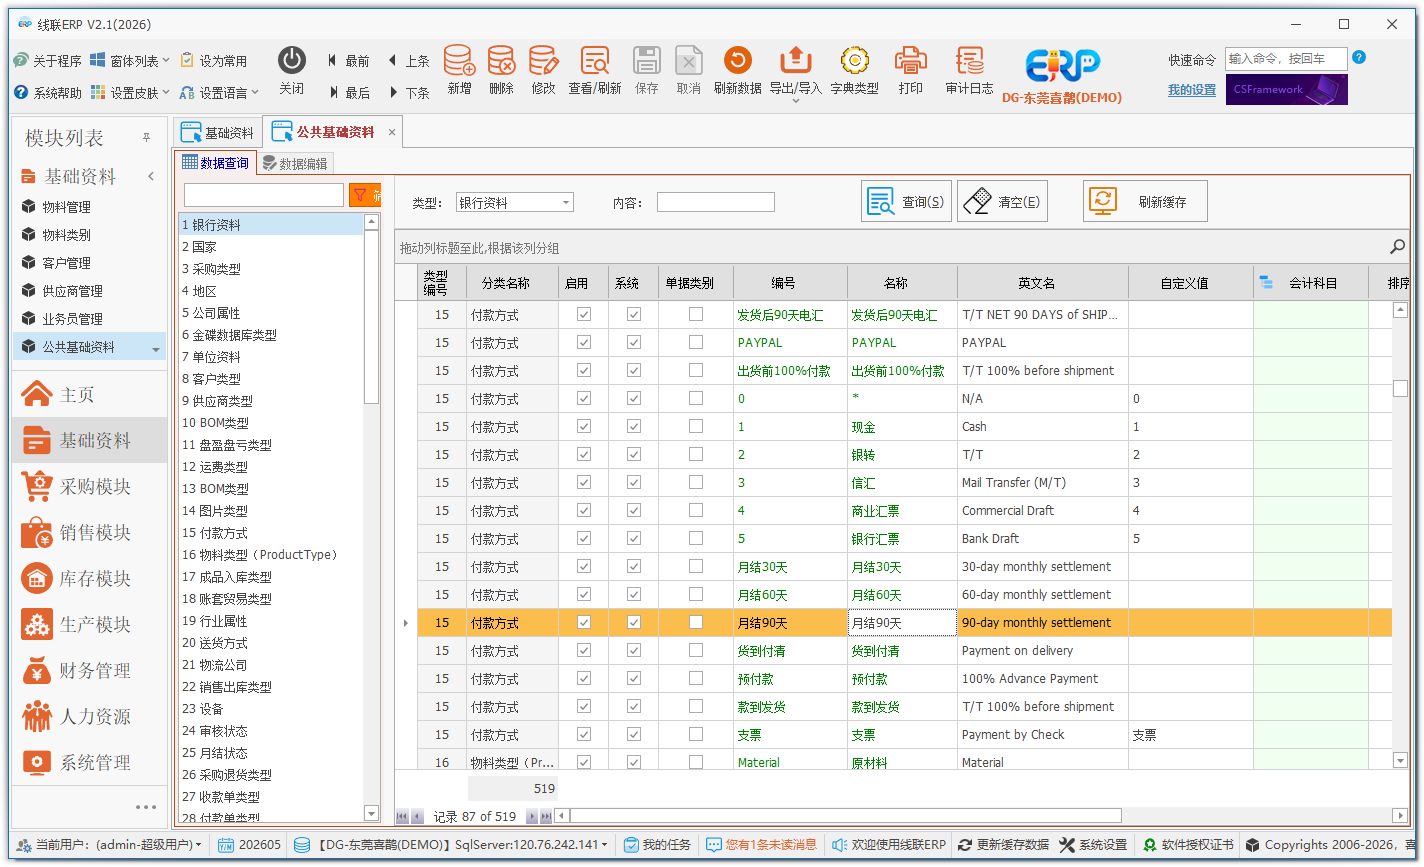
Task: Click the 打印 printer icon
Action: coord(910,60)
